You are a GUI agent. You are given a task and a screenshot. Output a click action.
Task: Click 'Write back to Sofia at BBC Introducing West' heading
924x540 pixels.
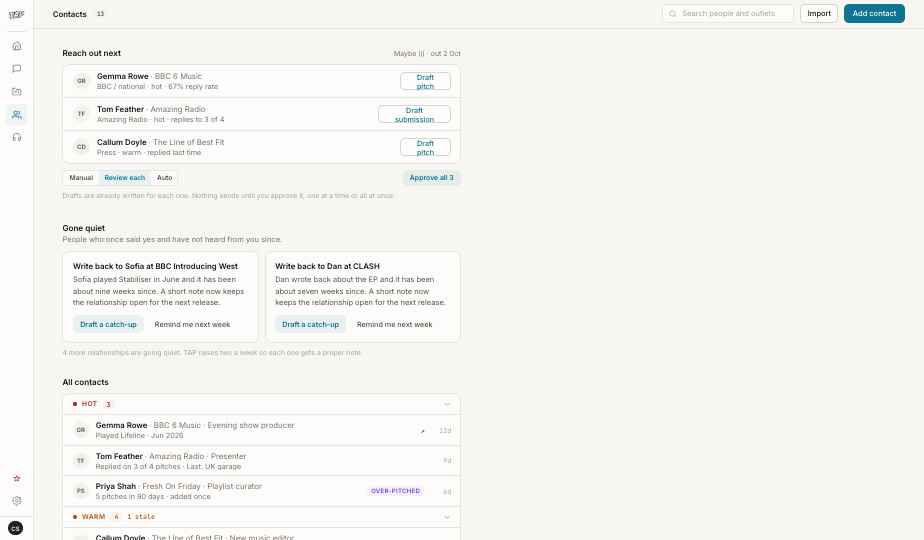pos(155,266)
